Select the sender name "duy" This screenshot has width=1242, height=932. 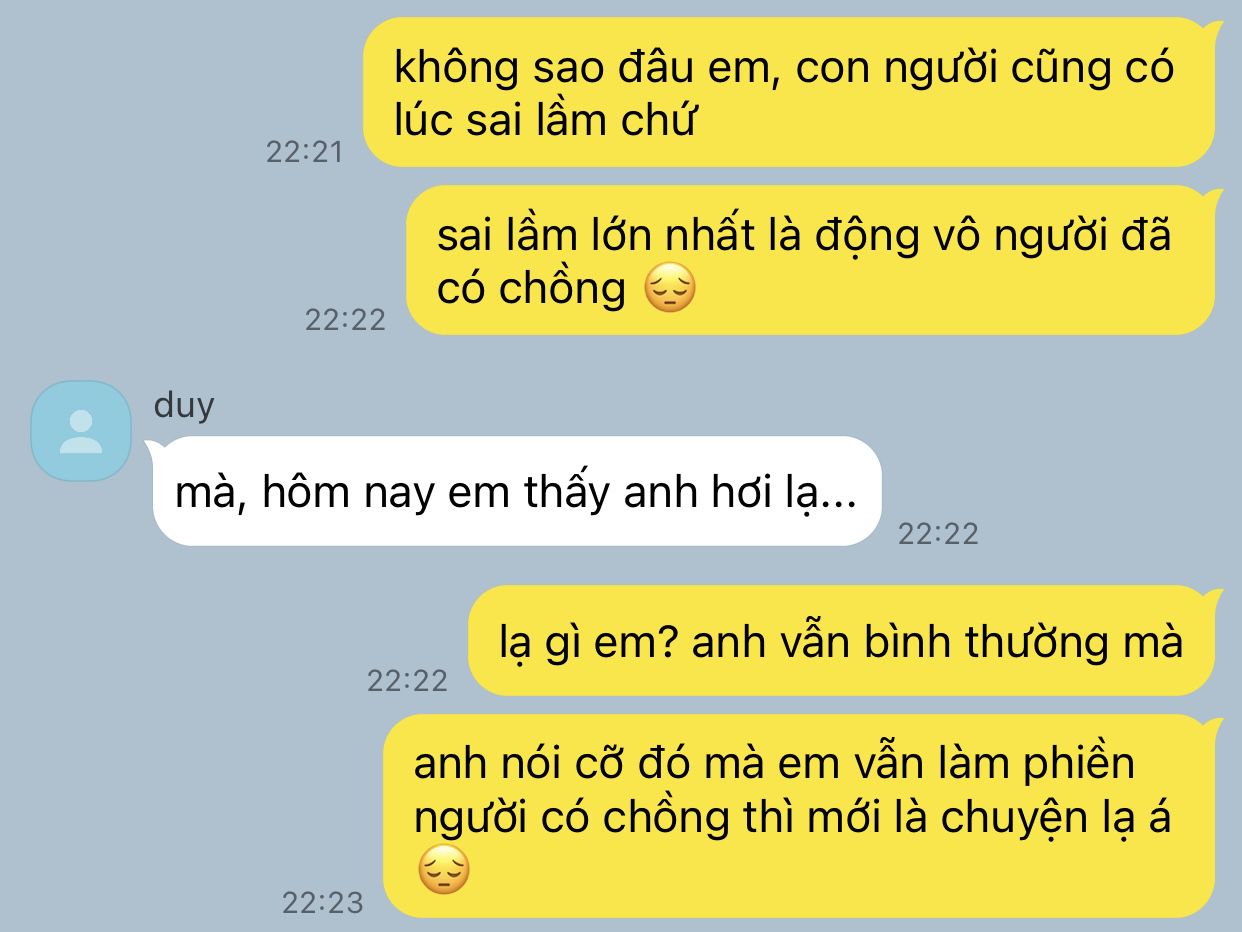184,407
